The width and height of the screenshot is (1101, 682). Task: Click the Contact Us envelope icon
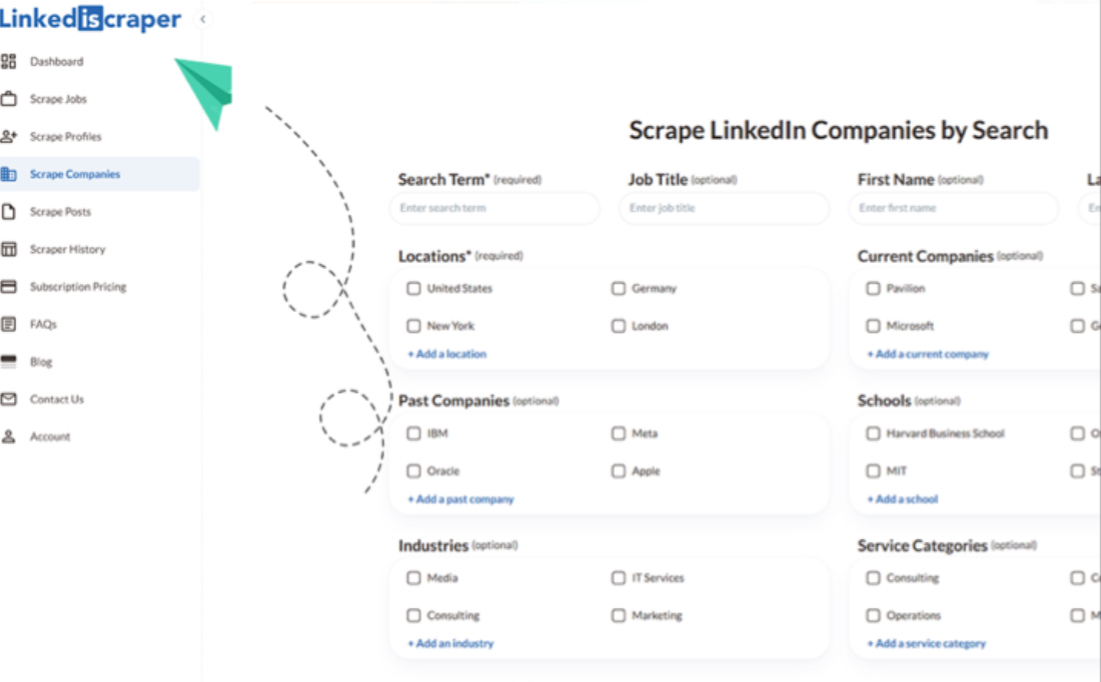9,399
